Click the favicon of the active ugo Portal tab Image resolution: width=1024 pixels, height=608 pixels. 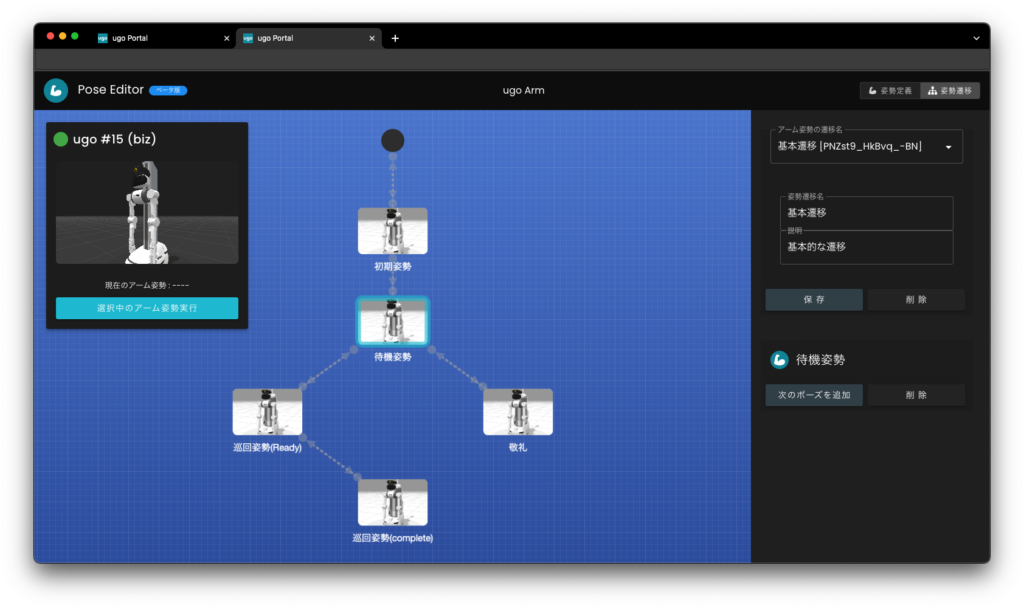(248, 39)
